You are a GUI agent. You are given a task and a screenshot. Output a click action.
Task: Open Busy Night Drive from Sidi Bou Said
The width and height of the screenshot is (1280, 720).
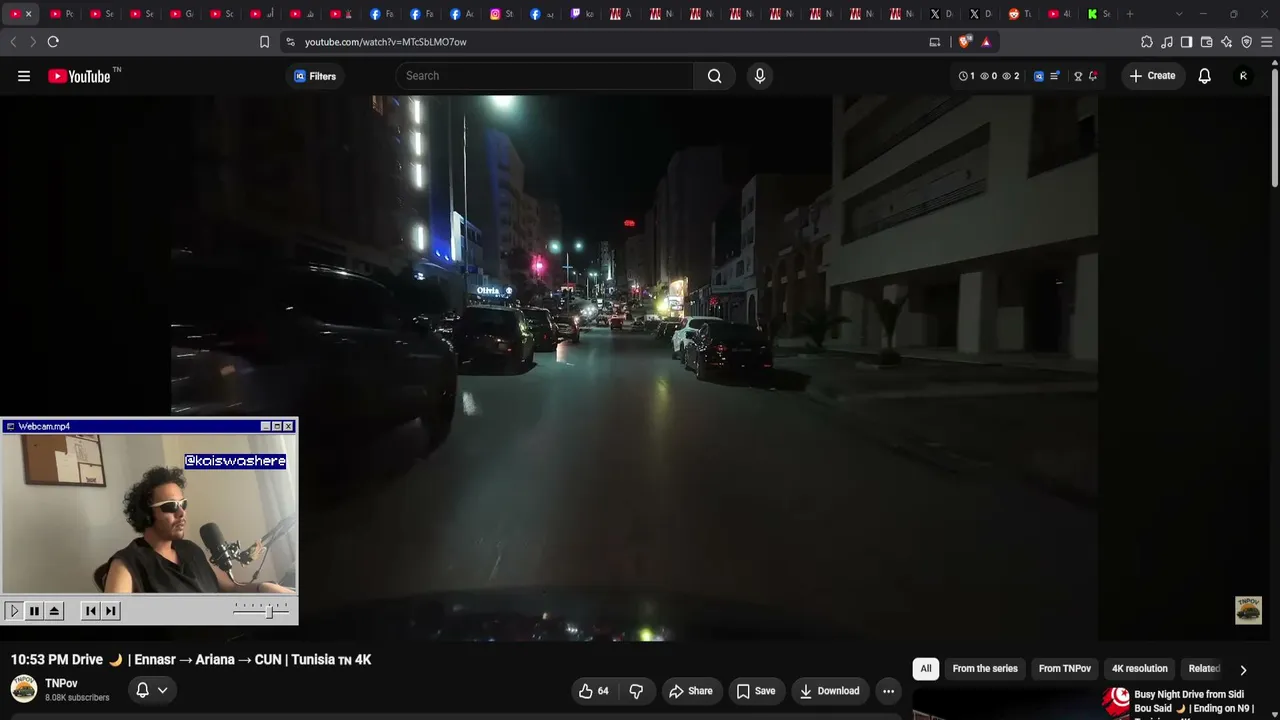click(1194, 702)
